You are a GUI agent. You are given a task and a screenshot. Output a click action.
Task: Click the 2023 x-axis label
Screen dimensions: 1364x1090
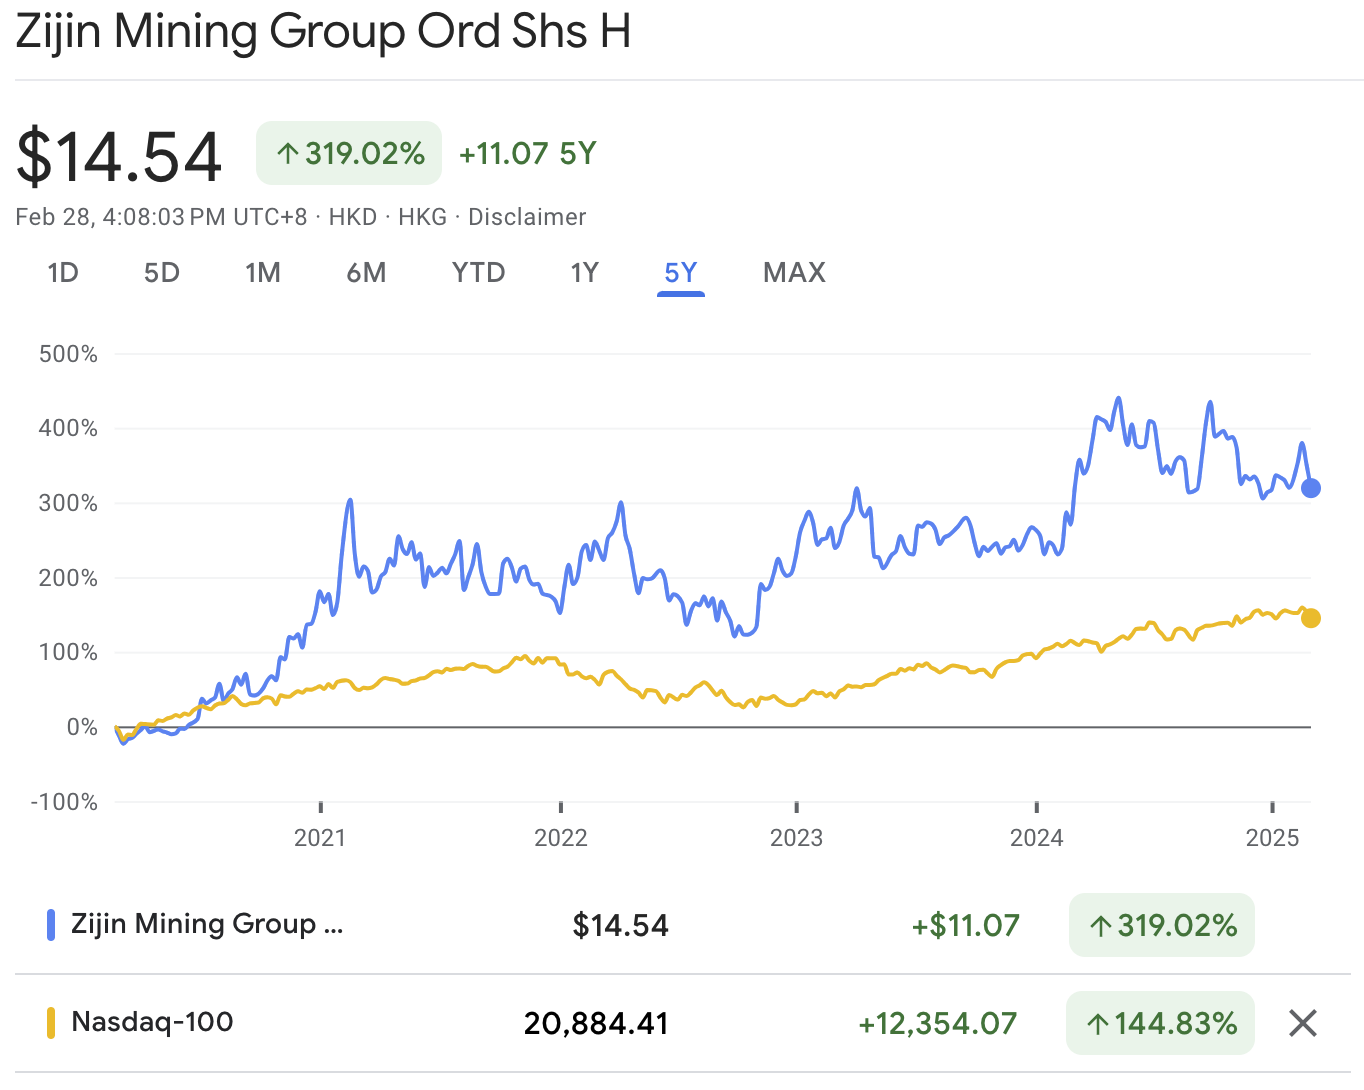click(x=796, y=838)
